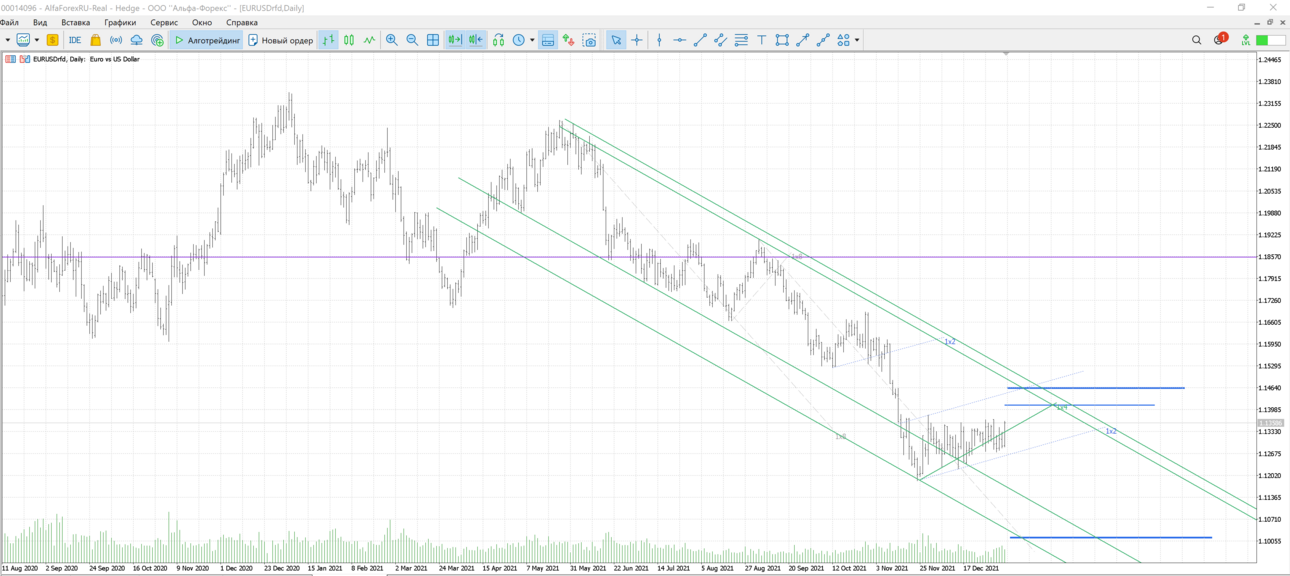Viewport: 1290px width, 576px height.
Task: Click the 23 Dec 2020 date label
Action: coord(282,568)
